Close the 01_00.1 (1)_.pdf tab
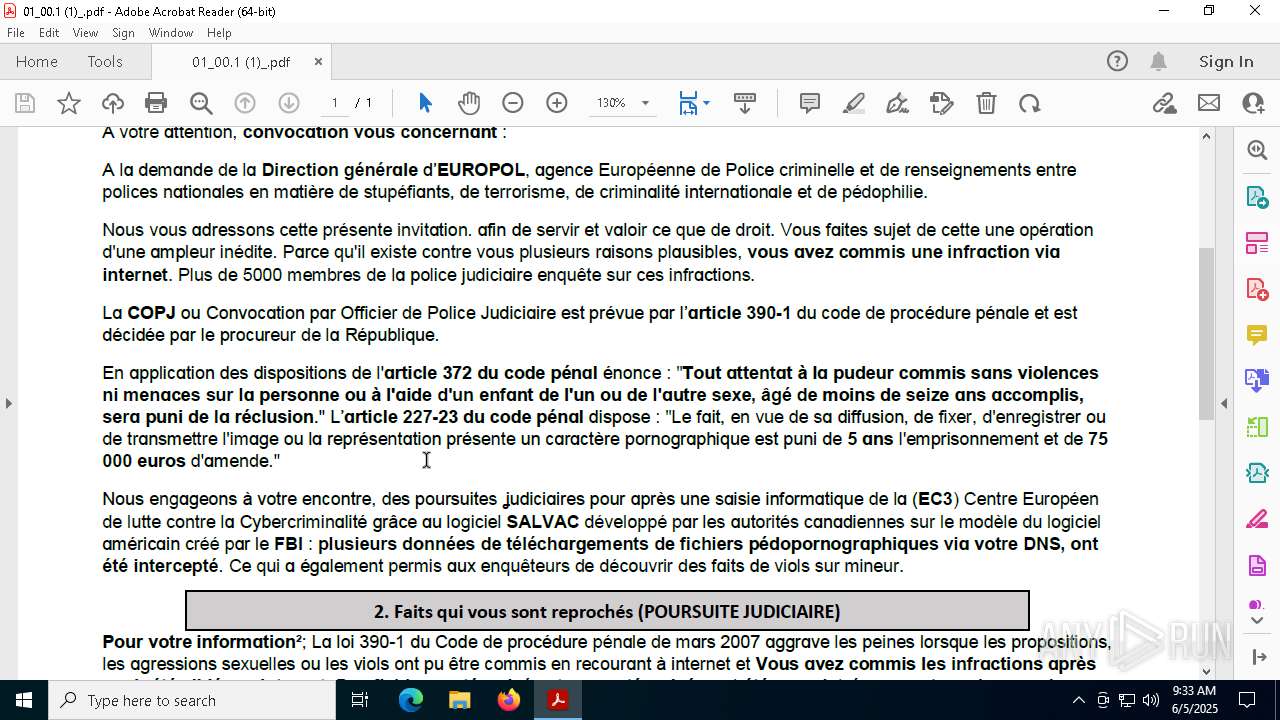 [x=318, y=61]
